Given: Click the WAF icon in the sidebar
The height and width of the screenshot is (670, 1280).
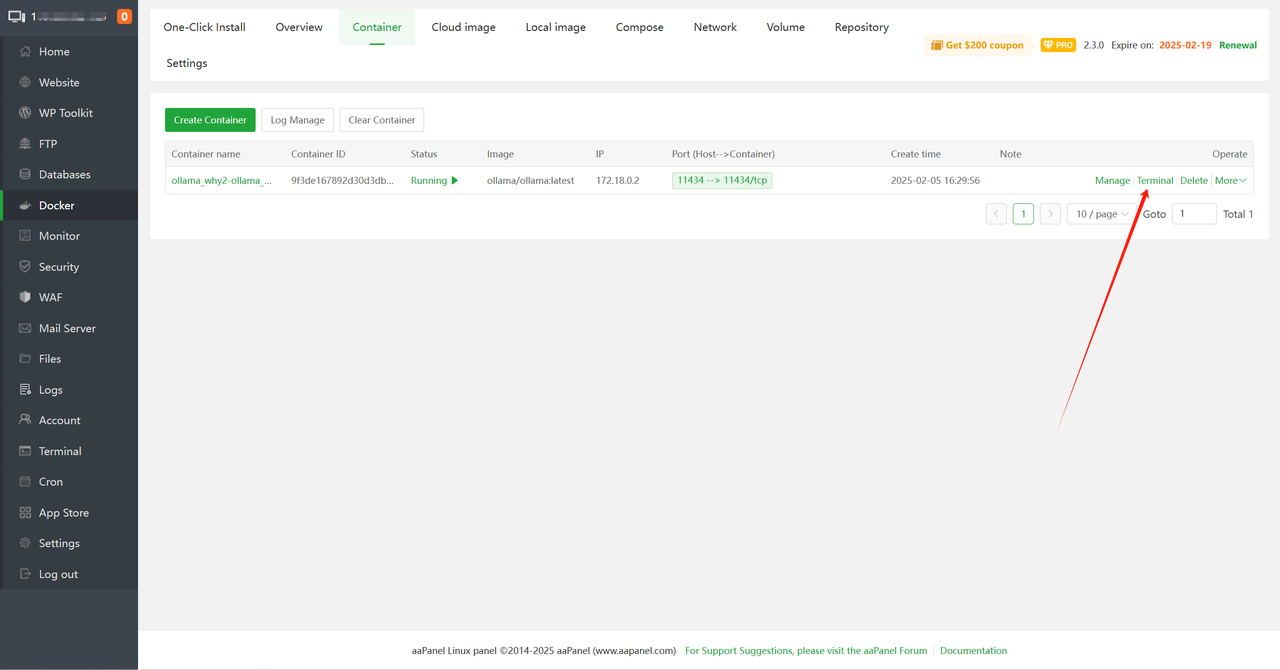Looking at the screenshot, I should click(x=25, y=297).
